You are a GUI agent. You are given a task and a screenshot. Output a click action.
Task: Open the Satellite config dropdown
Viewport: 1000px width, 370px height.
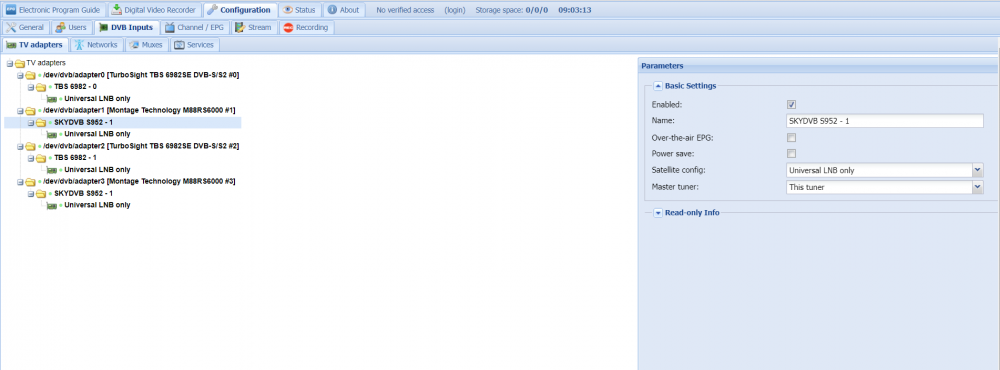[977, 170]
